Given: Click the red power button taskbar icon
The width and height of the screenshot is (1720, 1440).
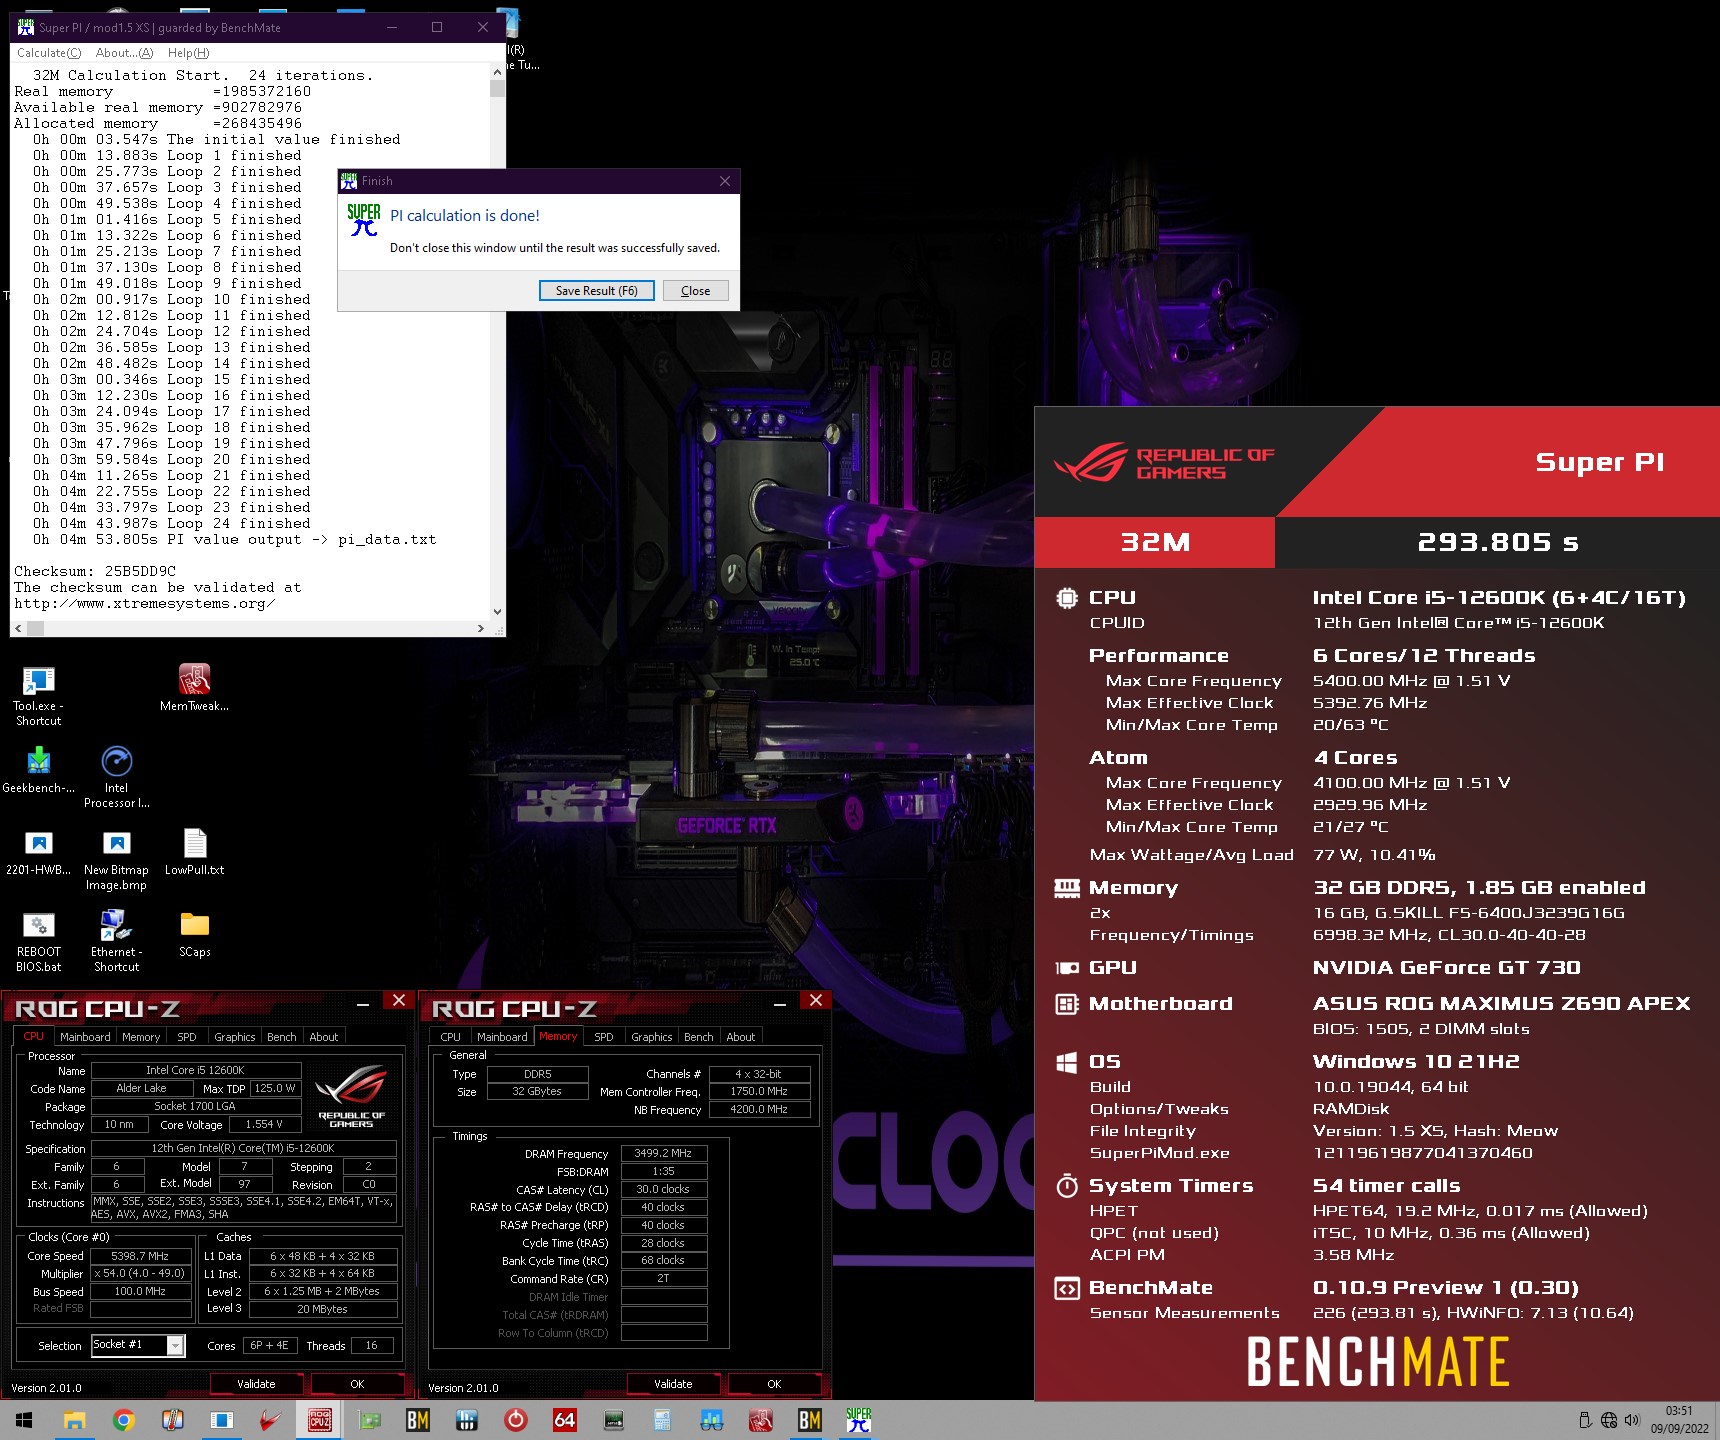Looking at the screenshot, I should point(516,1420).
